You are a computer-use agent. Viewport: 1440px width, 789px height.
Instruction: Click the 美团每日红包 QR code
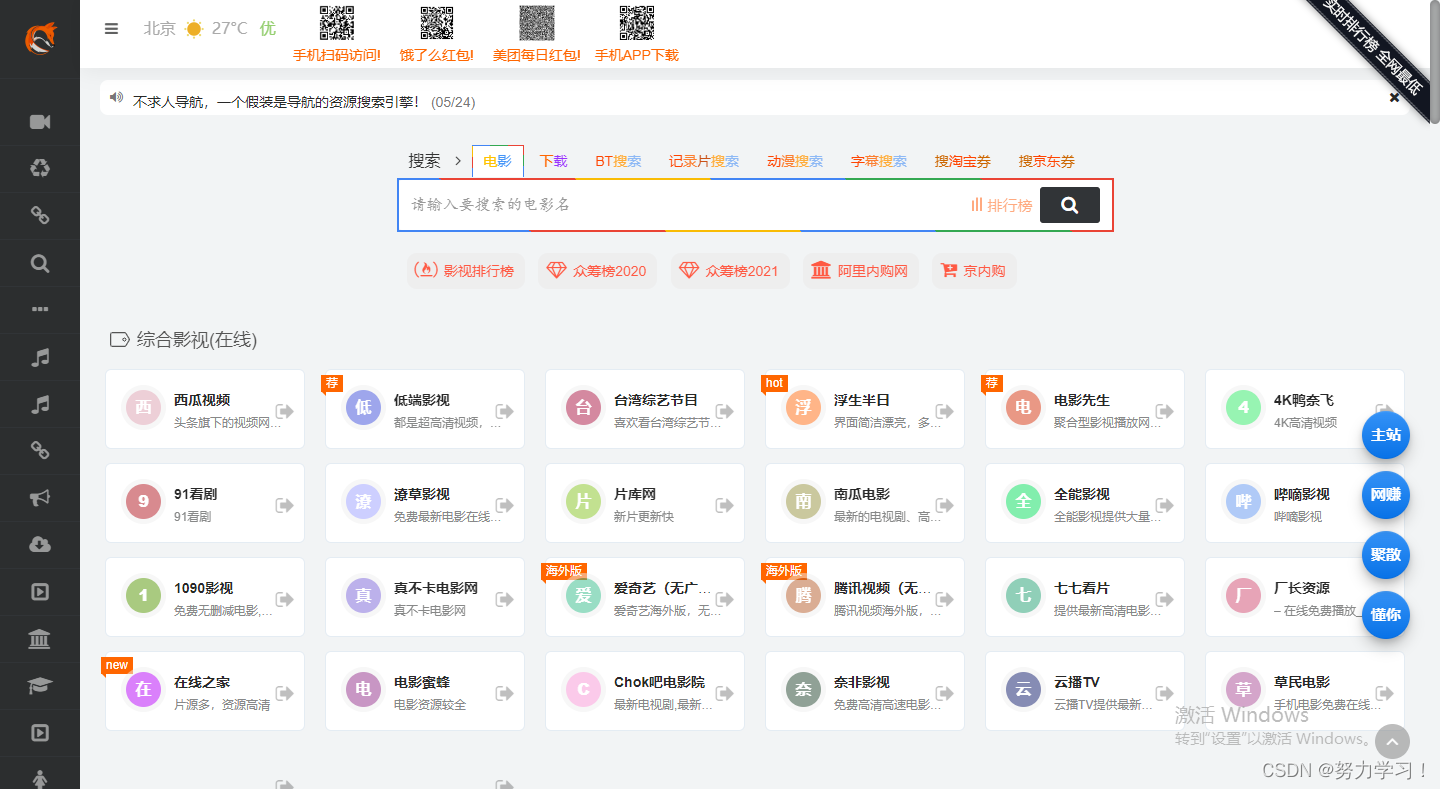click(x=537, y=23)
